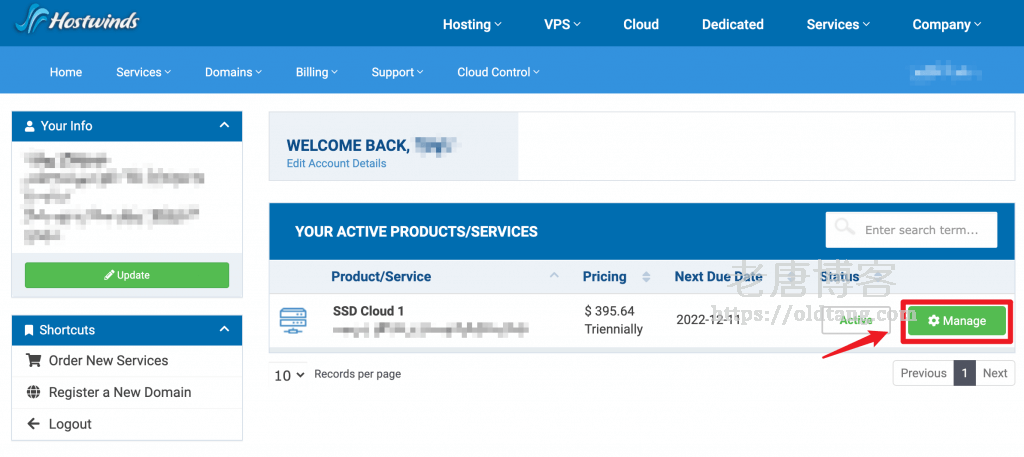Go to Dedicated in top navigation
Image resolution: width=1024 pixels, height=457 pixels.
733,24
